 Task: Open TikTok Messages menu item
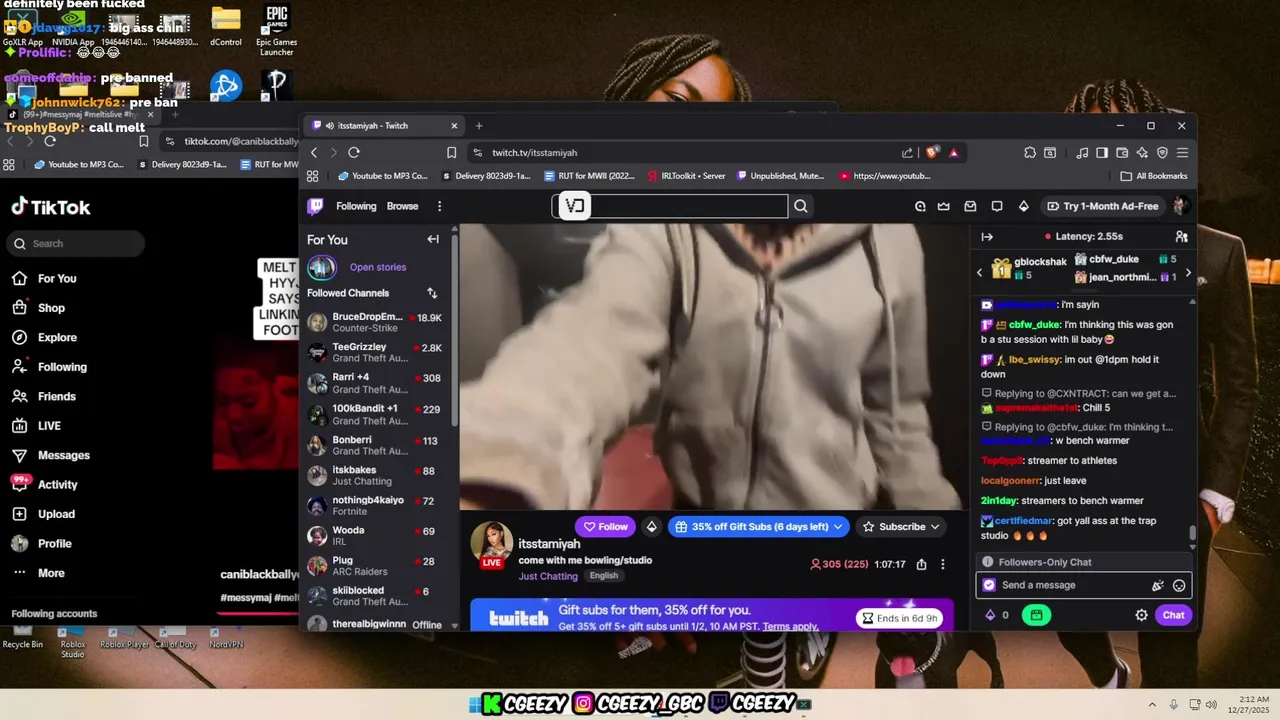(63, 455)
